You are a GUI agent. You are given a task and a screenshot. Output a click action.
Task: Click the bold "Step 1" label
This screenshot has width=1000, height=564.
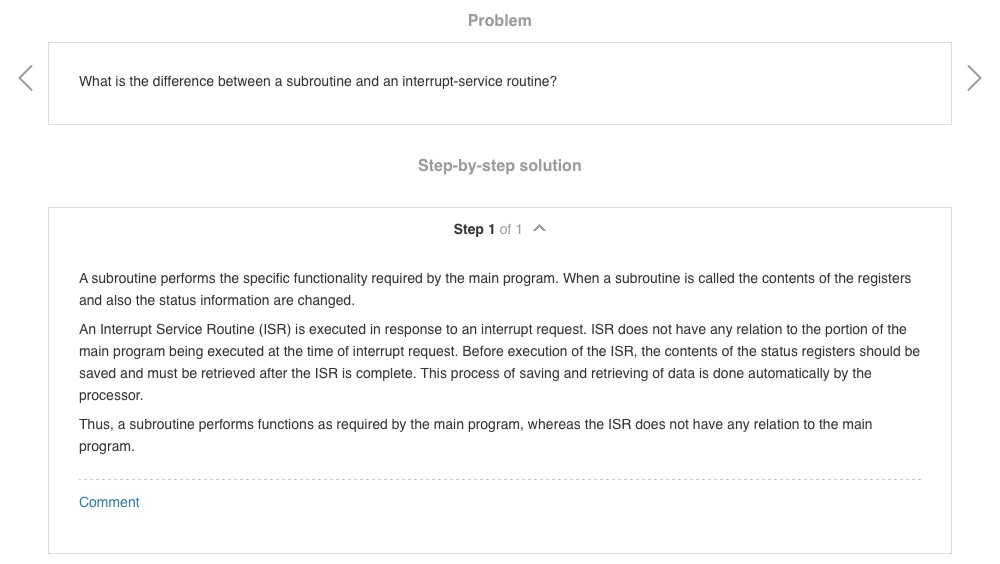pos(474,230)
